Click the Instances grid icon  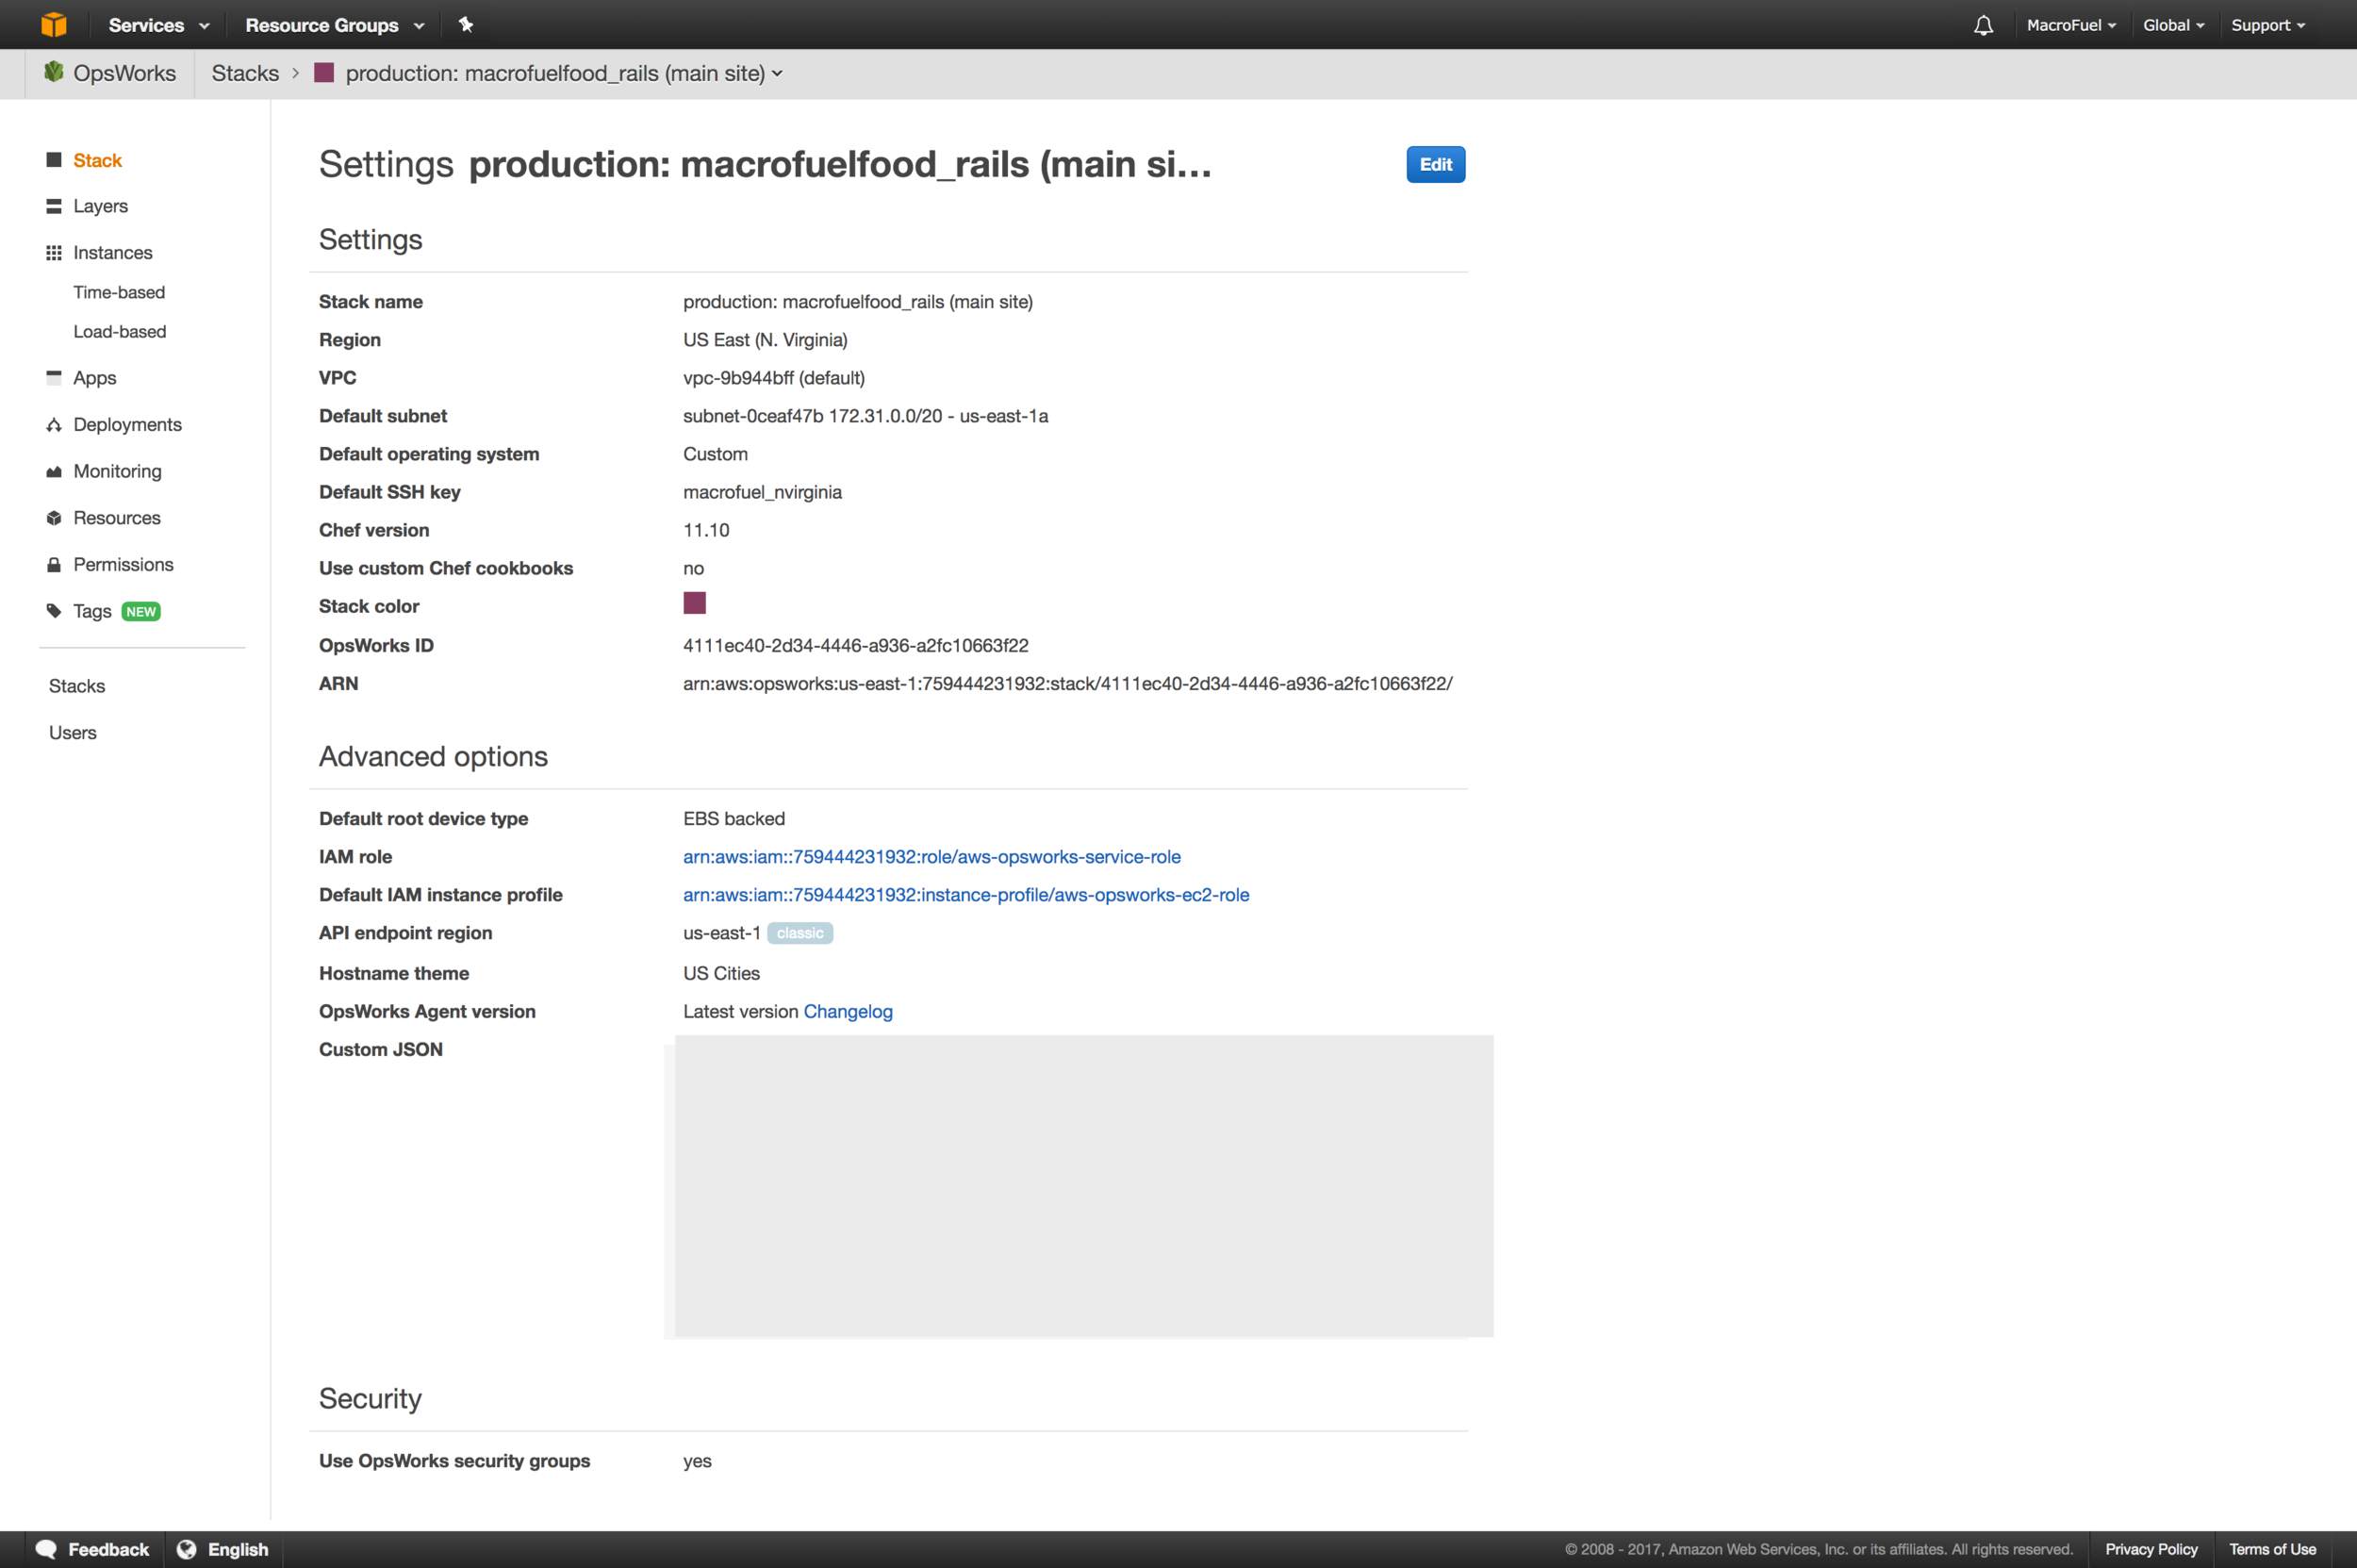(x=54, y=253)
